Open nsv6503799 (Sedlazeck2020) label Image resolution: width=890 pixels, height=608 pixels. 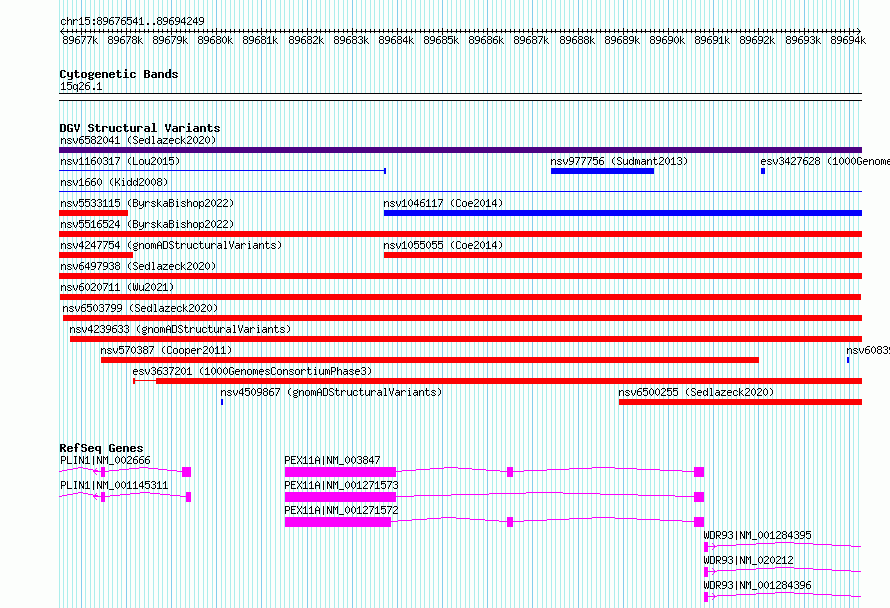click(140, 308)
